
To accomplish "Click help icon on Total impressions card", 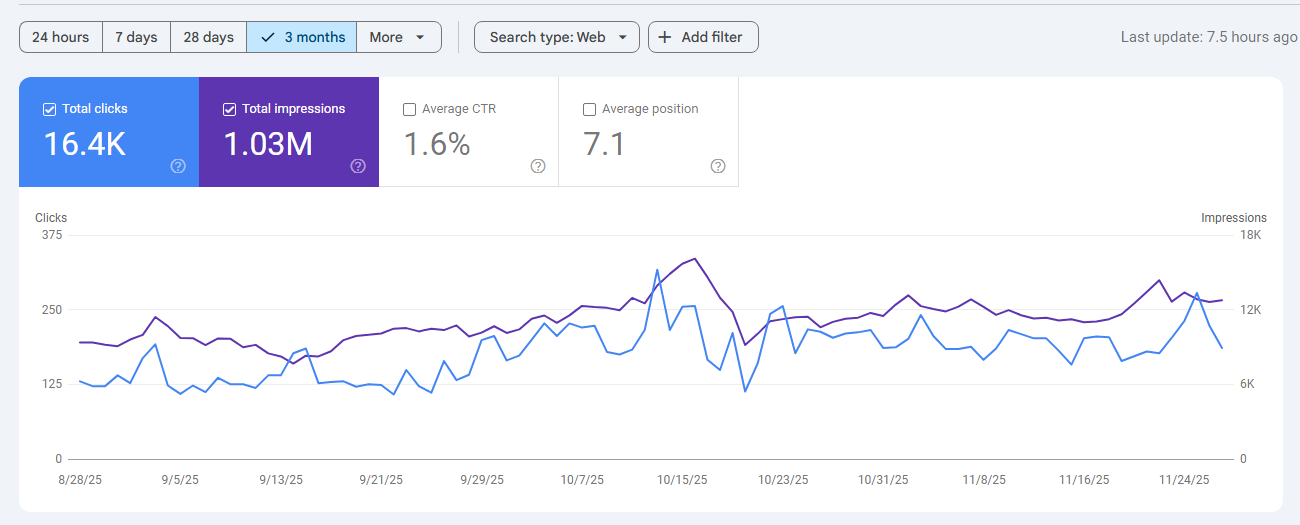I will point(358,166).
